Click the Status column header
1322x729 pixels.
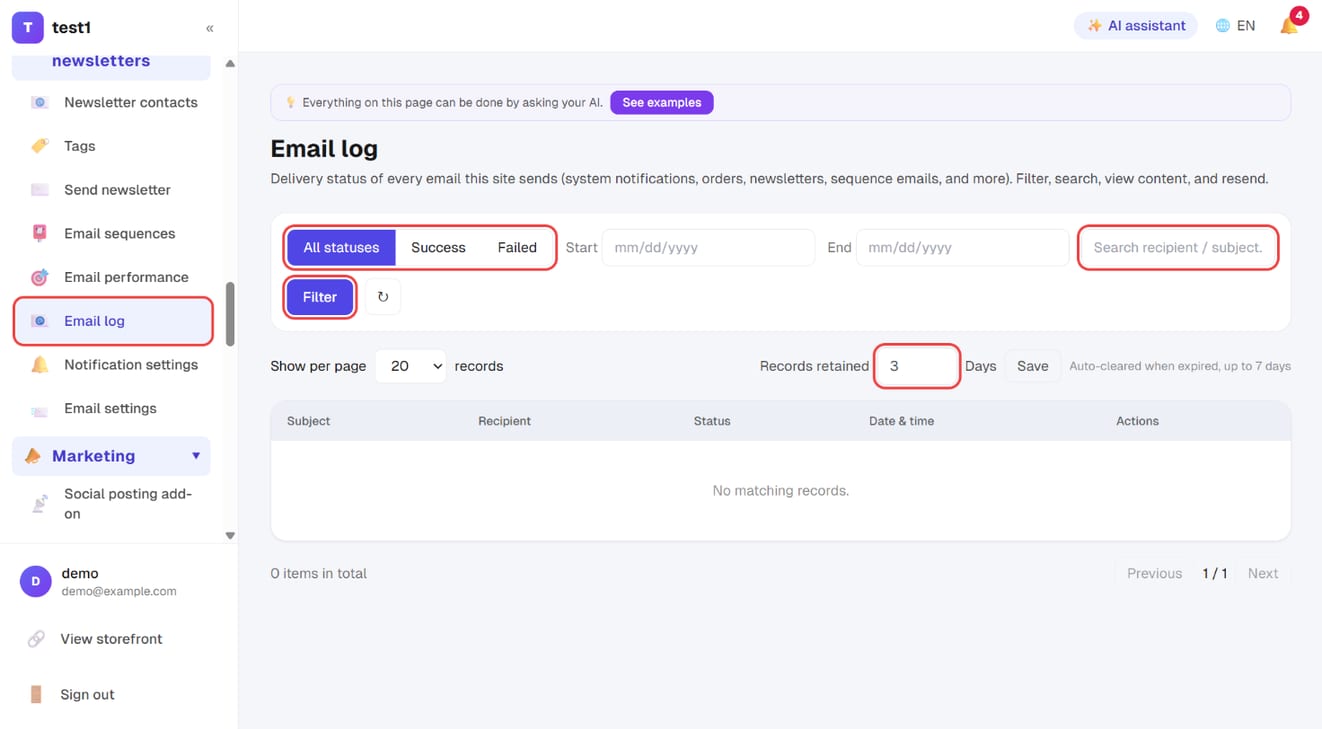pos(712,421)
